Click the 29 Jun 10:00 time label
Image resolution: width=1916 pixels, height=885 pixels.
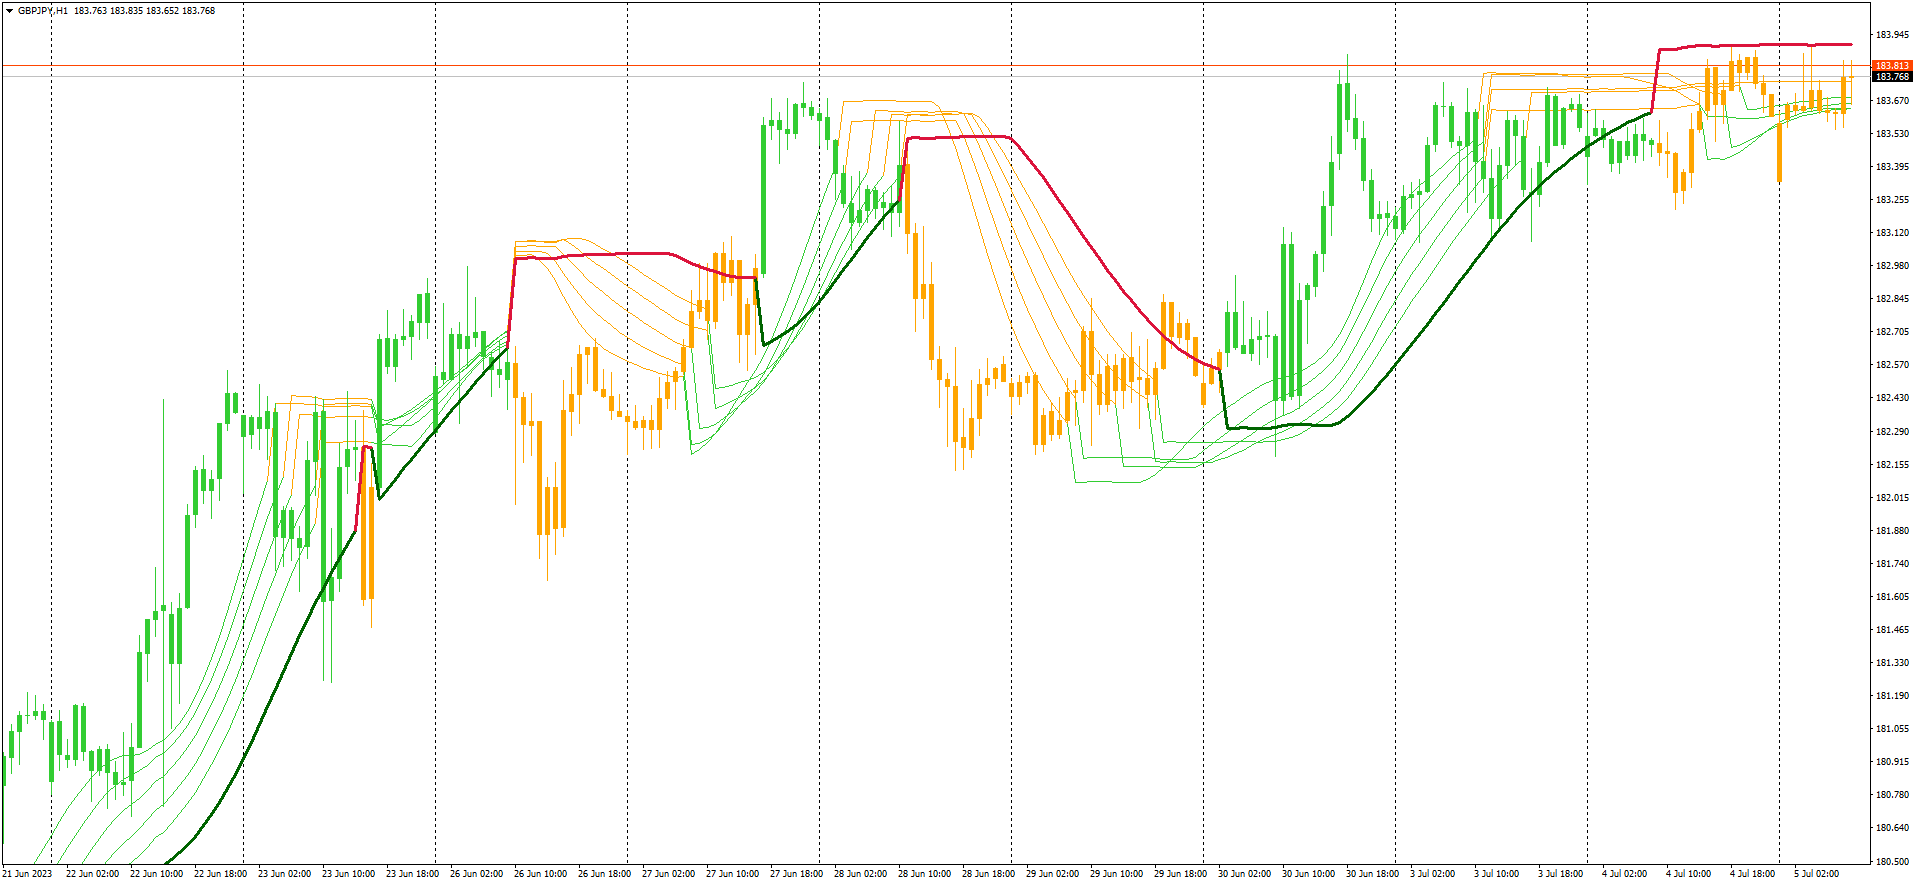pyautogui.click(x=1116, y=874)
